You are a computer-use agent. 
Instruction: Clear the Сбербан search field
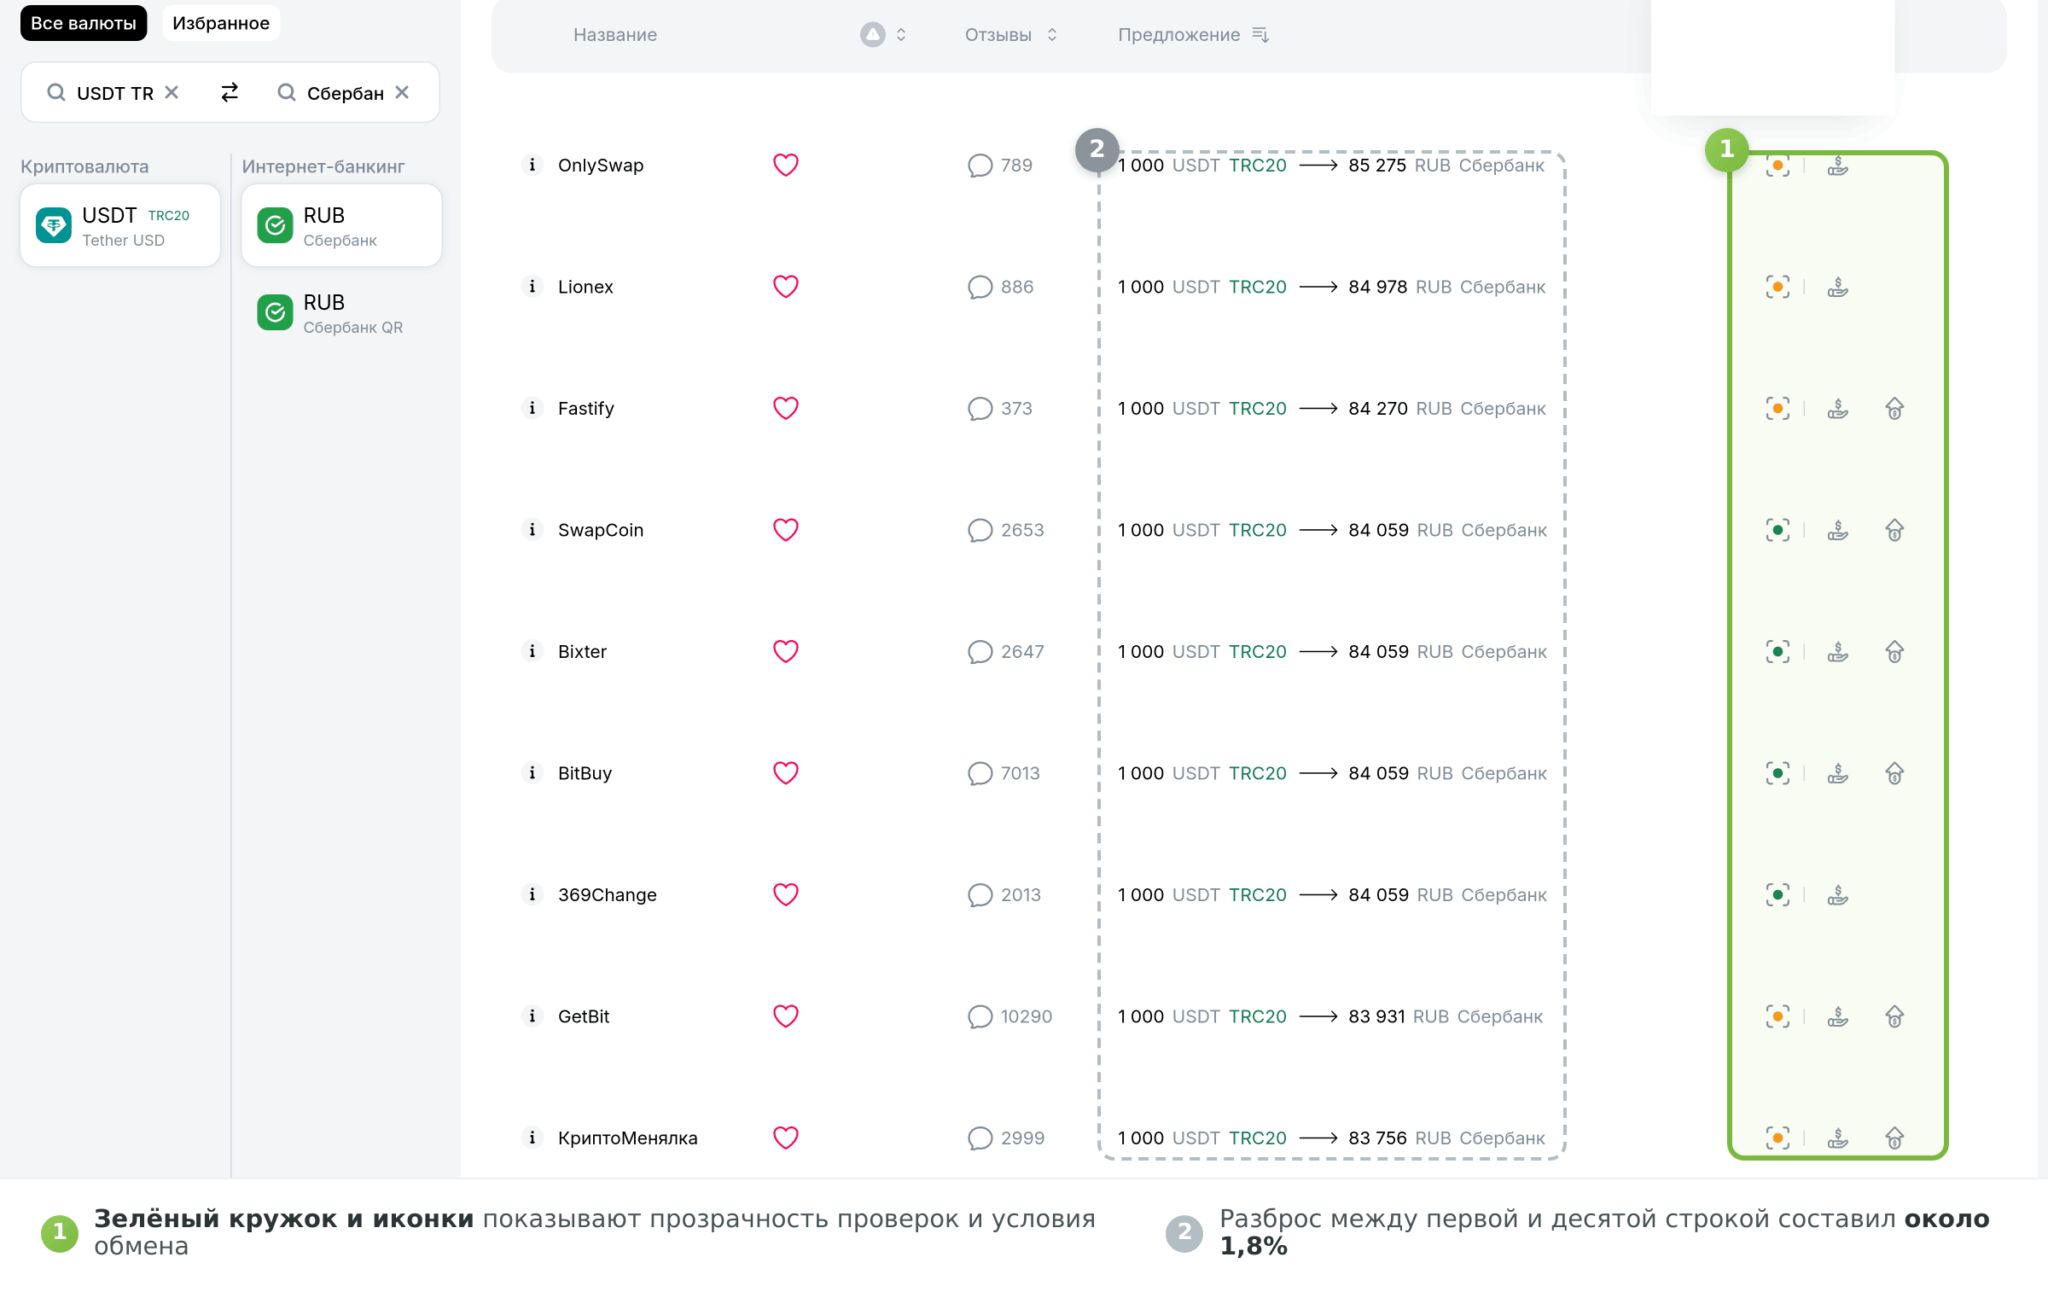coord(402,92)
